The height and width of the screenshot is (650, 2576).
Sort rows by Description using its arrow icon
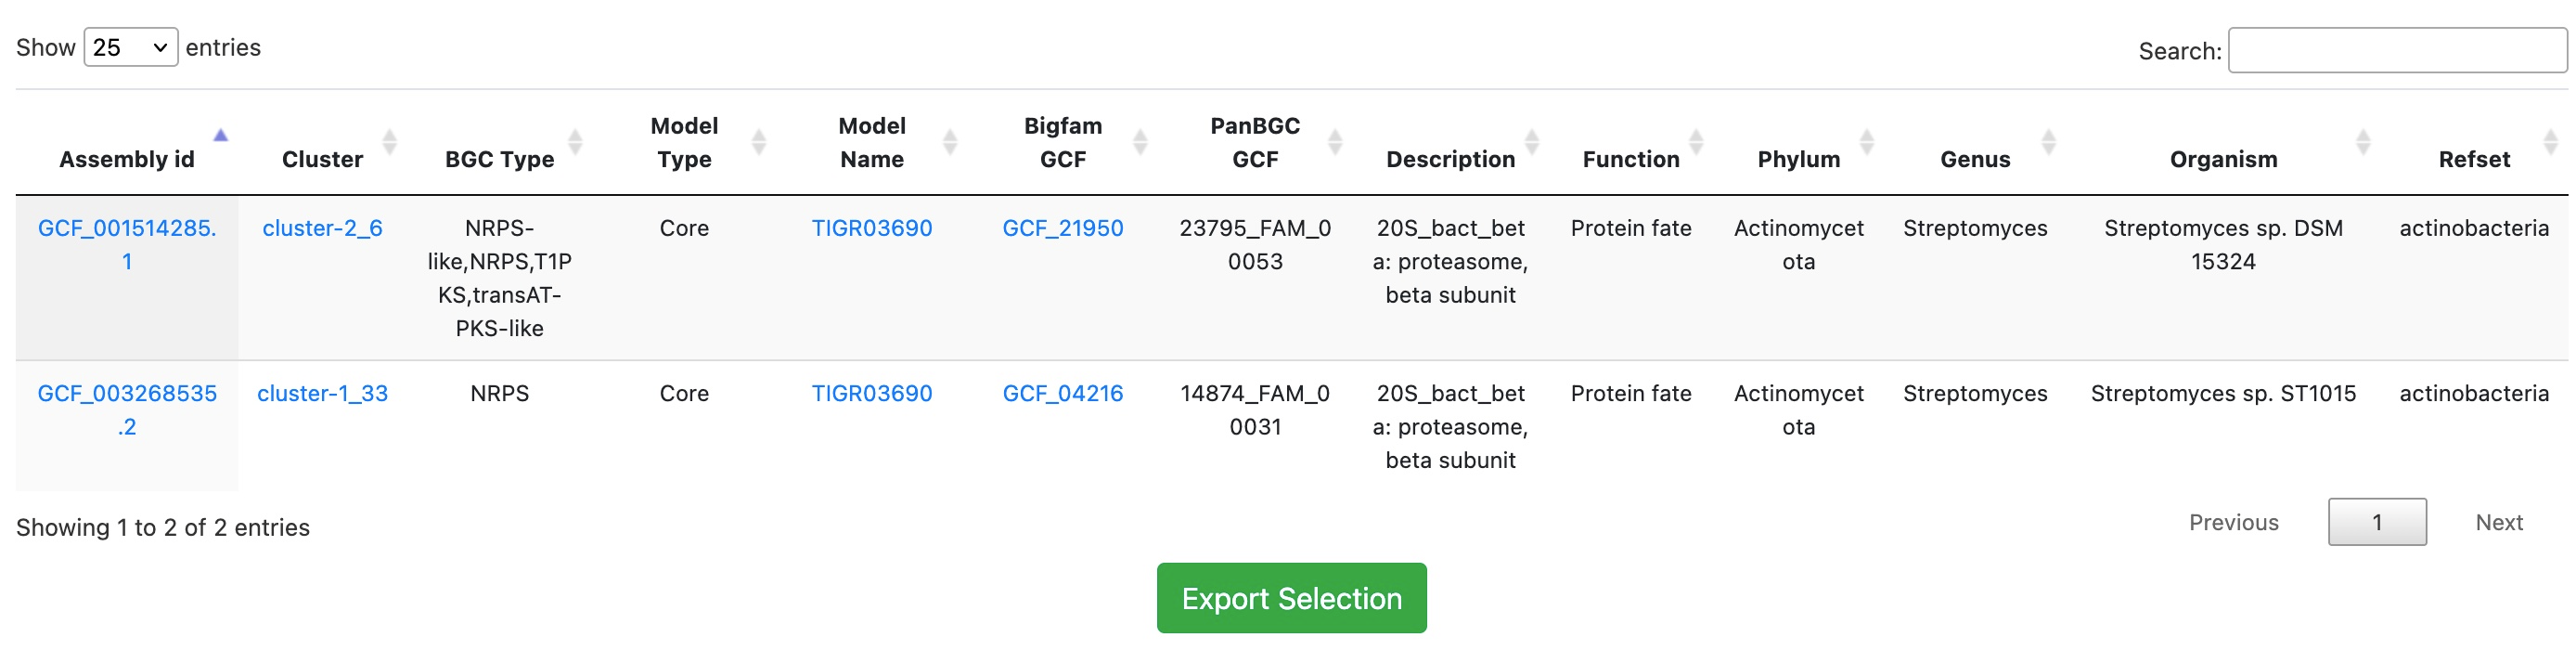coord(1530,142)
